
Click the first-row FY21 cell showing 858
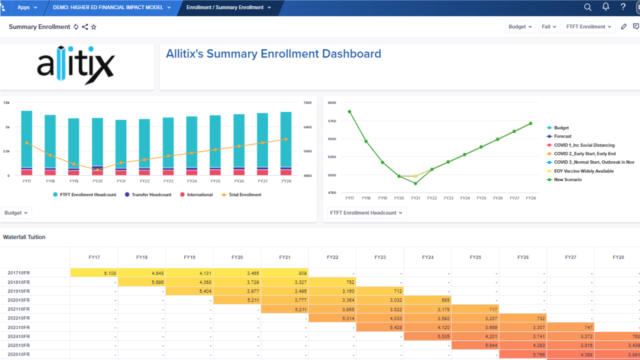[284, 273]
